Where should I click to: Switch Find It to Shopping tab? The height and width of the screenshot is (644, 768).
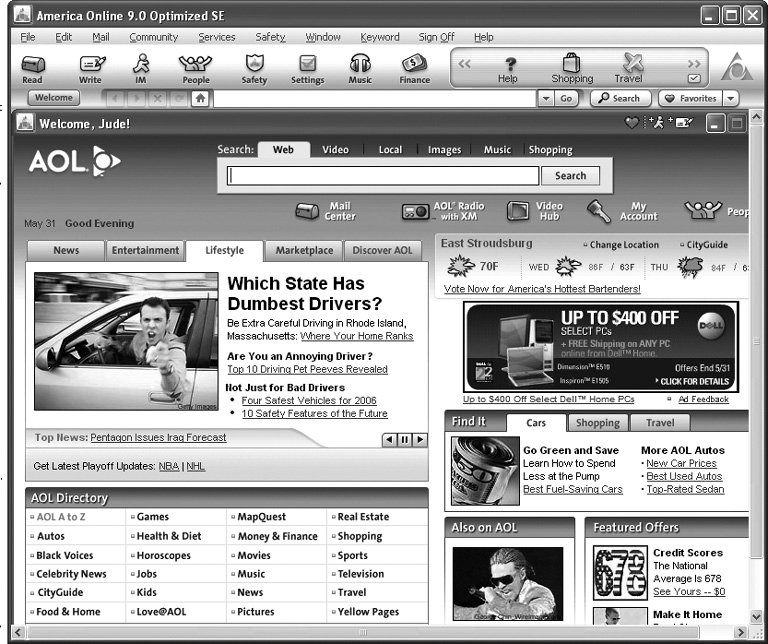point(598,423)
